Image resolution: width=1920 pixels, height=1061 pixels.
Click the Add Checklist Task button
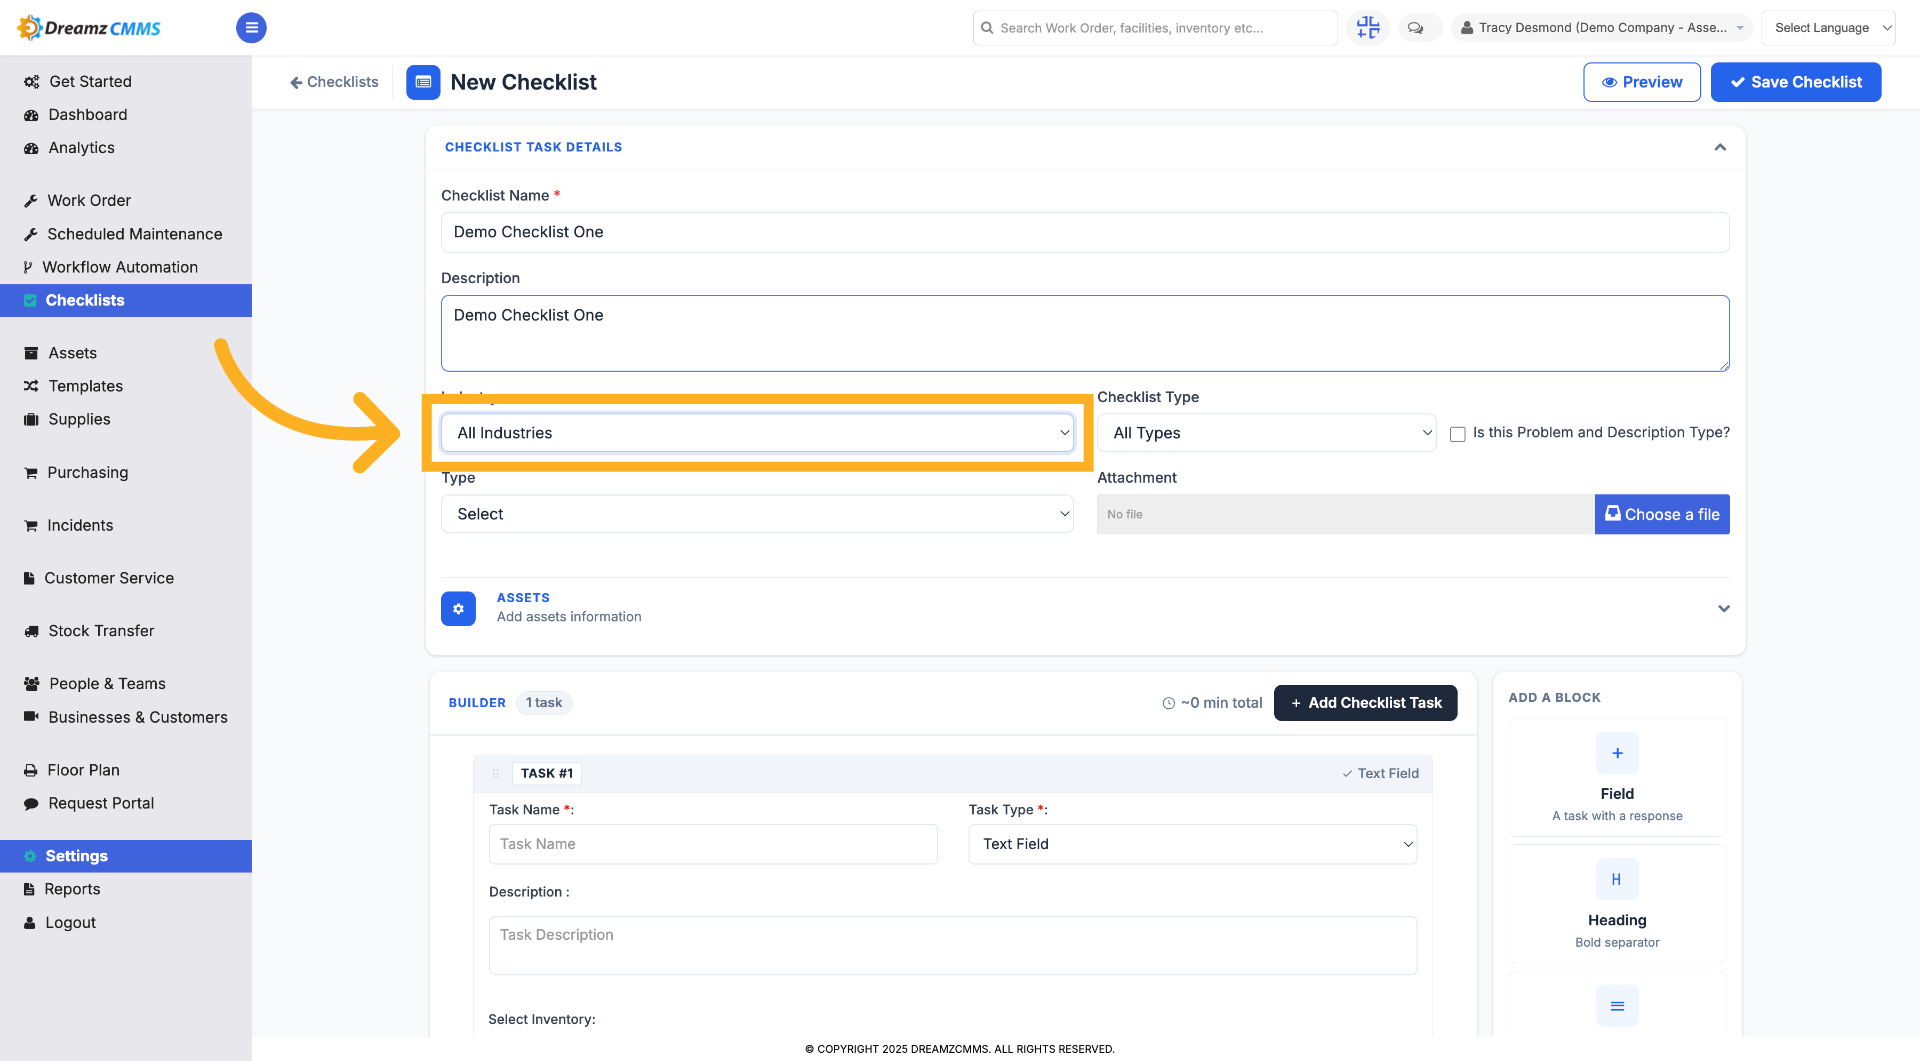1365,703
